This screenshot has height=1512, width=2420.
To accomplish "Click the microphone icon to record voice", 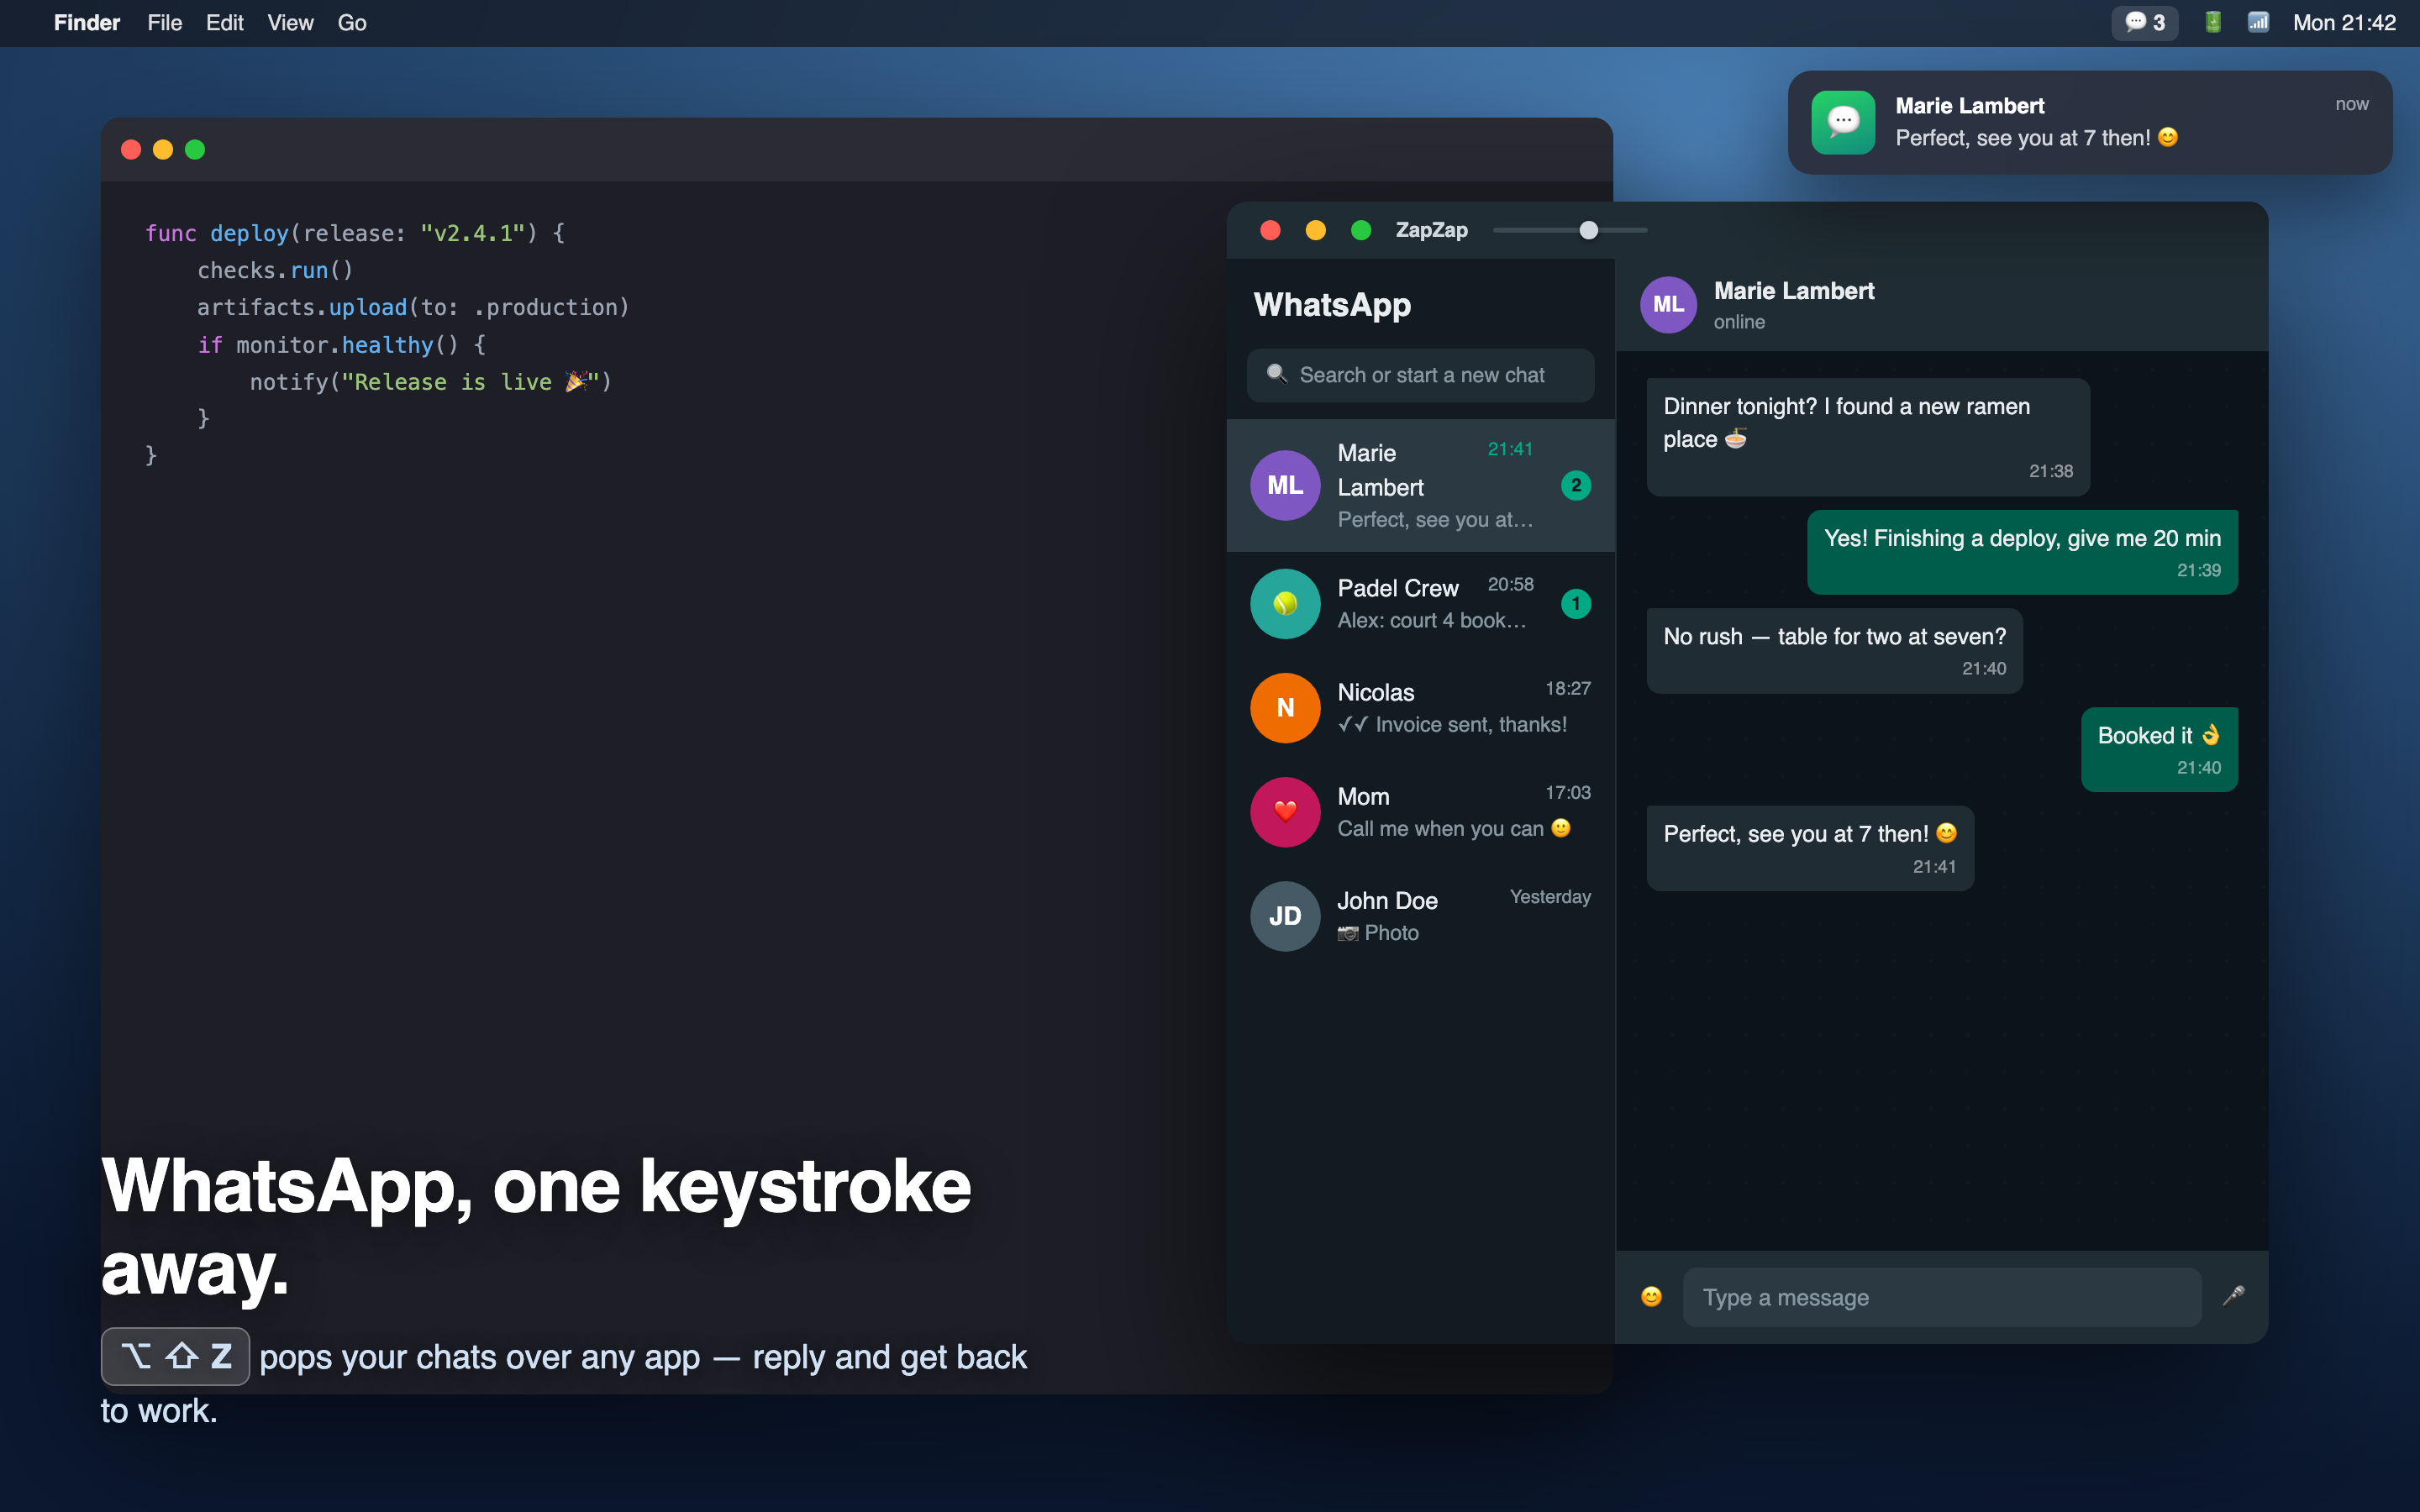I will [2233, 1296].
